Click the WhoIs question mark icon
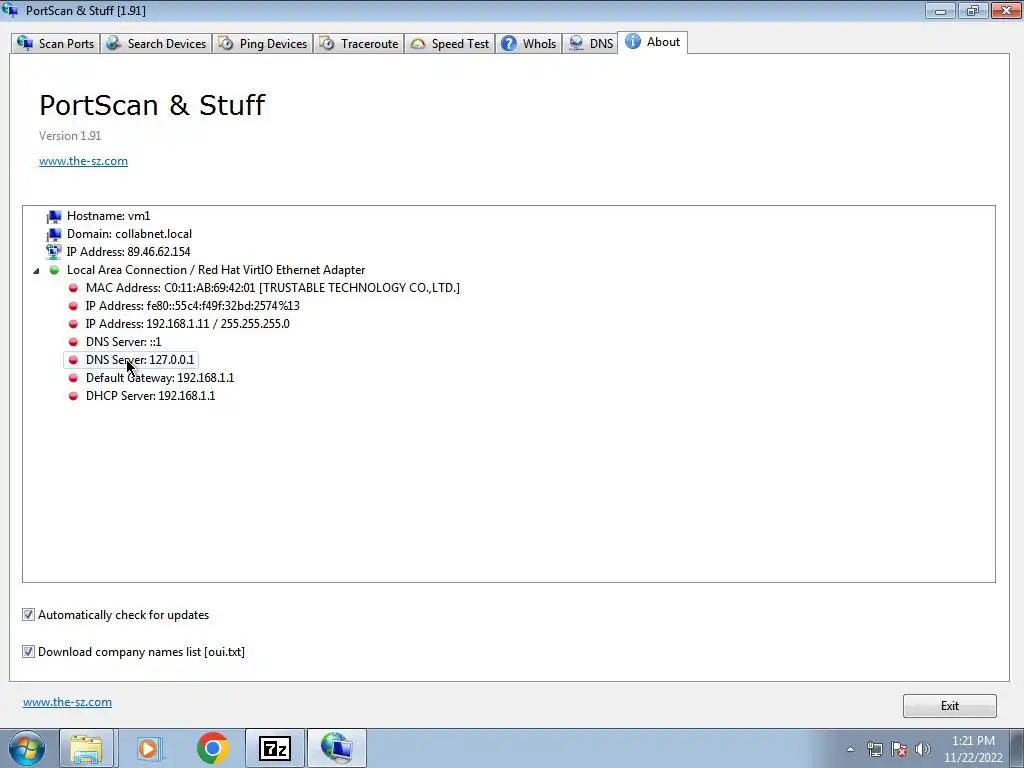This screenshot has height=768, width=1024. click(x=509, y=44)
